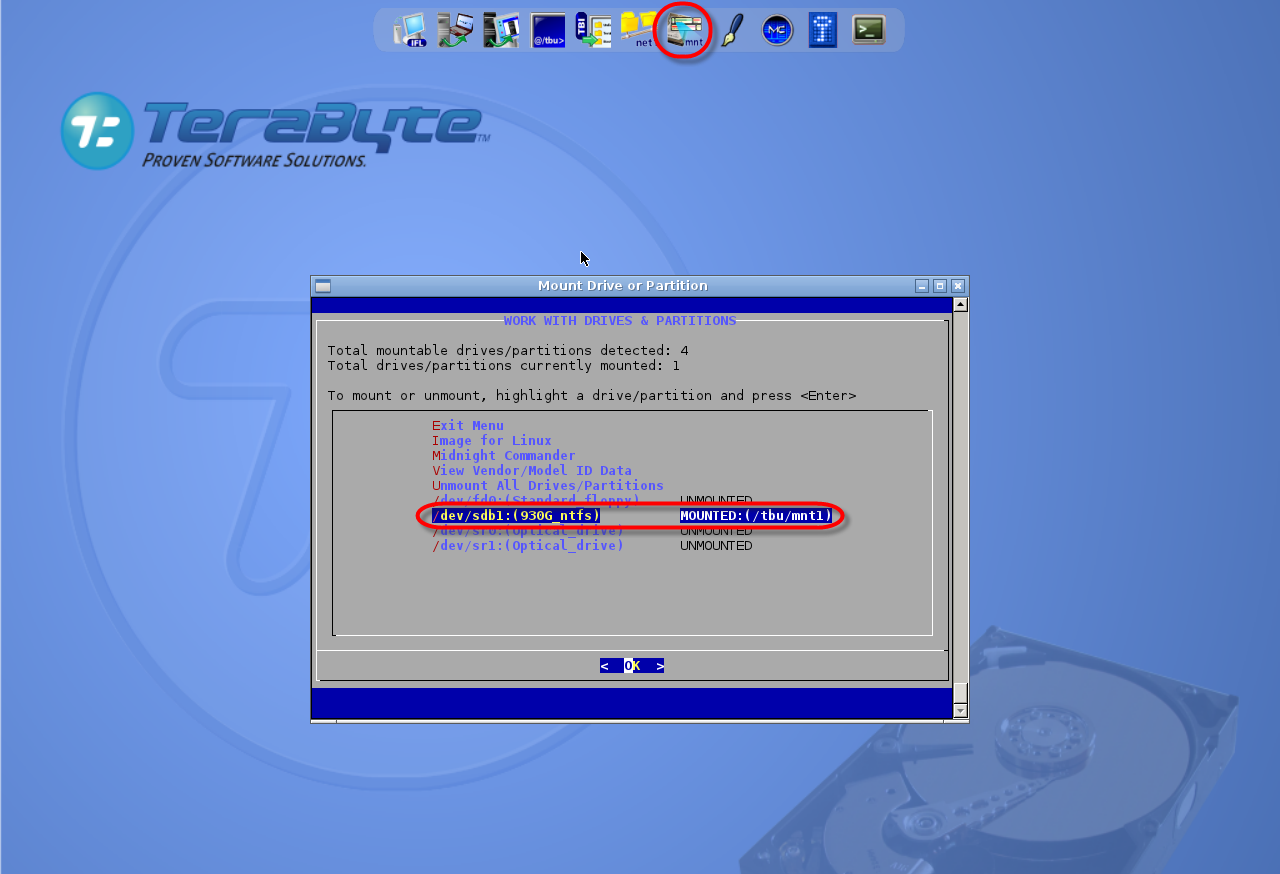Select Midnight Commander menu entry
Viewport: 1280px width, 874px height.
pyautogui.click(x=504, y=456)
